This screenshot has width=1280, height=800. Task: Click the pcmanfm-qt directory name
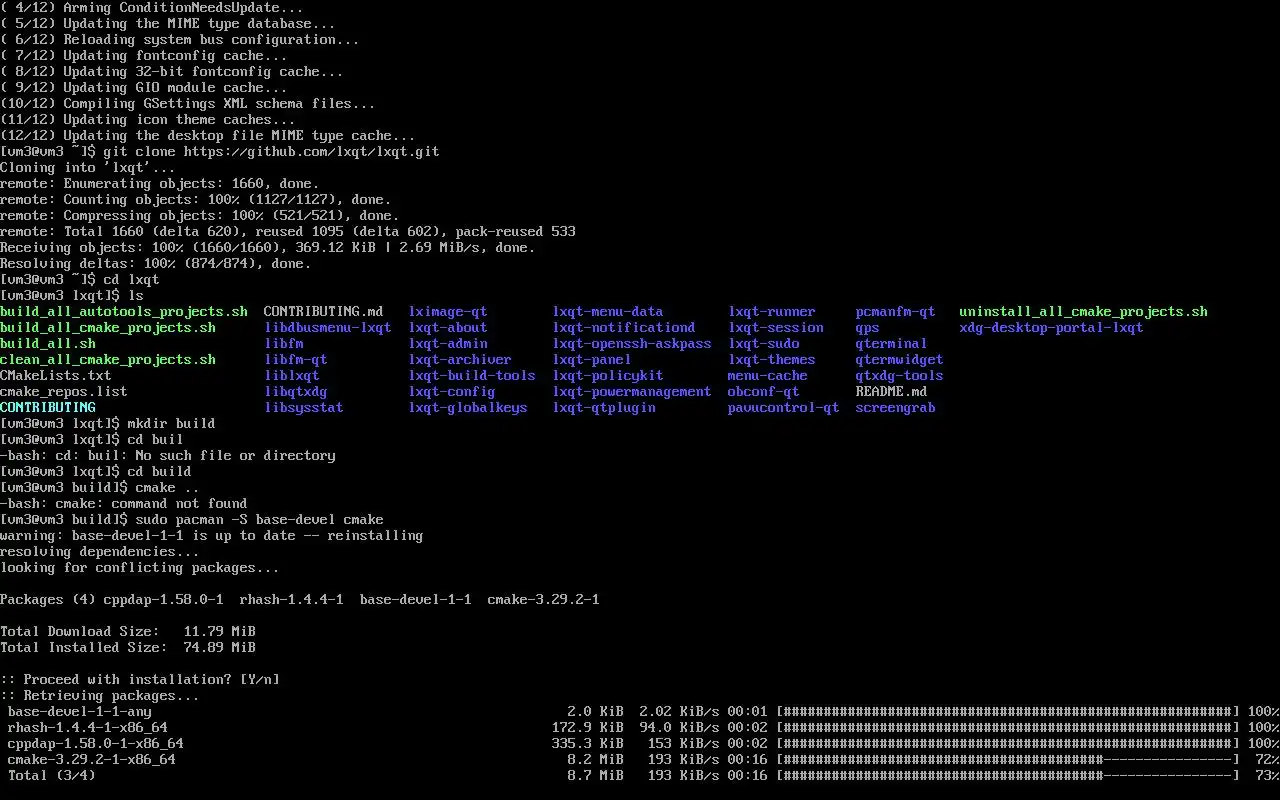pos(896,312)
